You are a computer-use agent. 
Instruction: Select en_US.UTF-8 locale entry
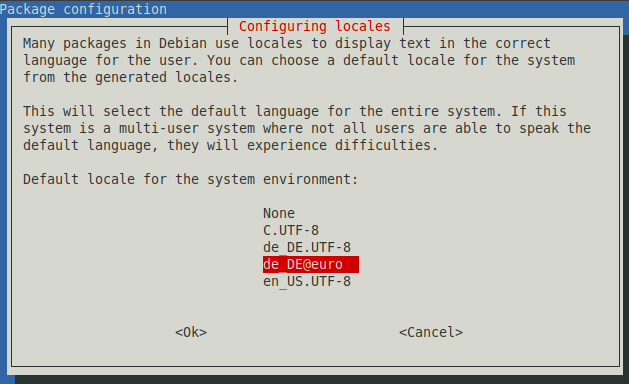(307, 281)
